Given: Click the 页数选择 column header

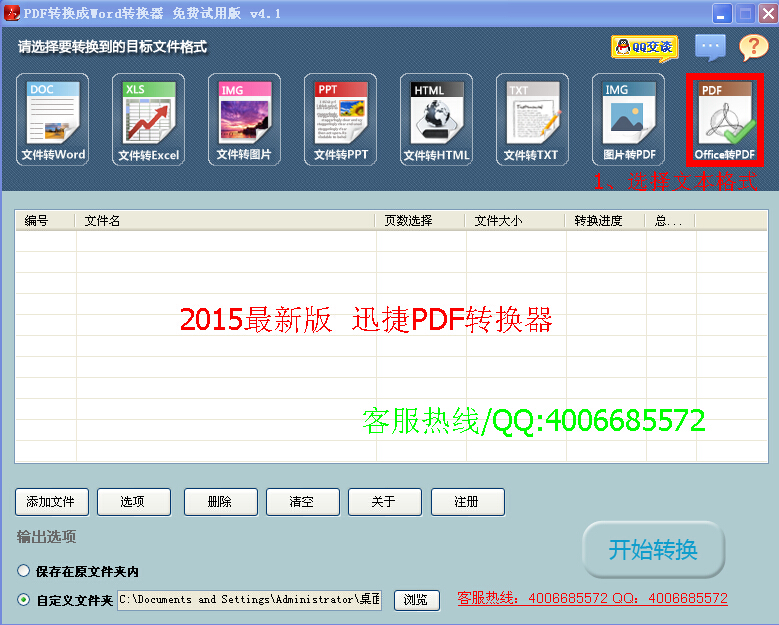Looking at the screenshot, I should (420, 221).
